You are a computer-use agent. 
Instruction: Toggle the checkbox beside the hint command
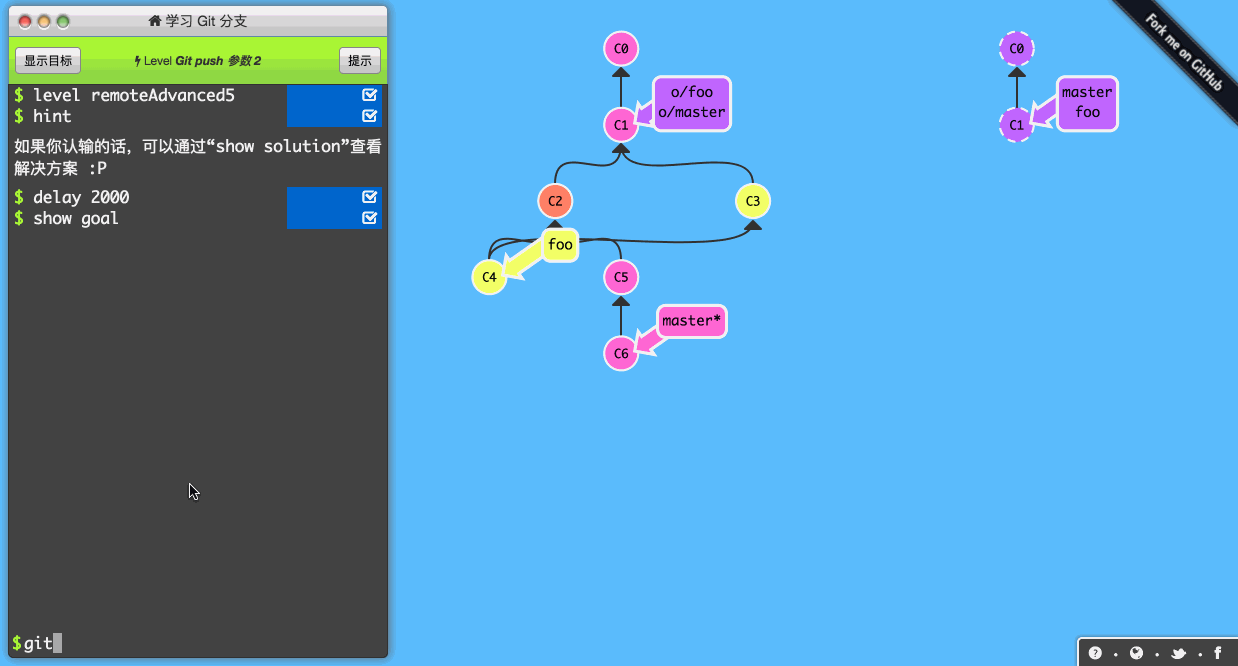[371, 115]
